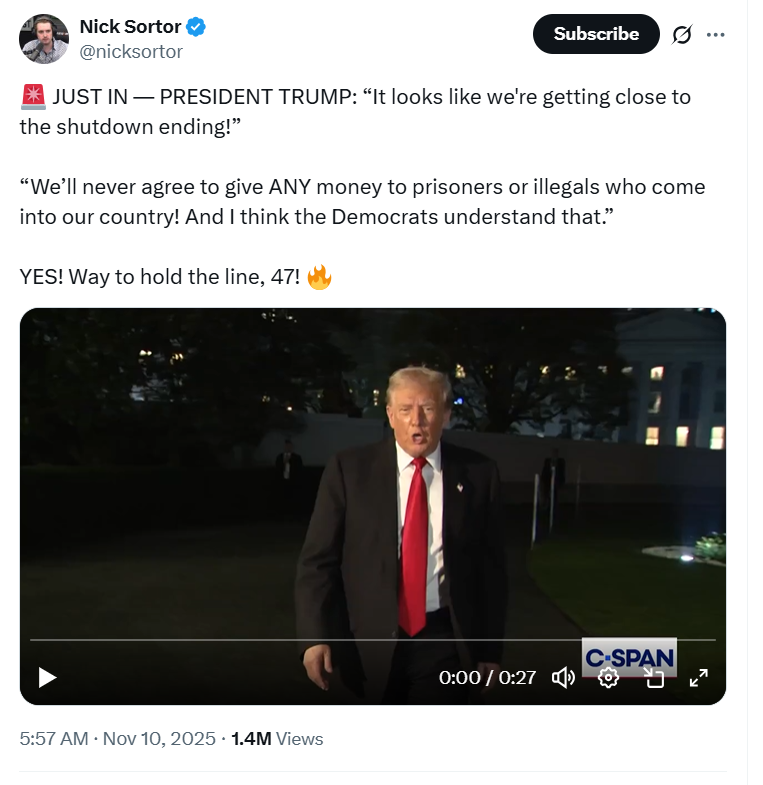Open video settings gear
The height and width of the screenshot is (785, 763).
click(608, 677)
